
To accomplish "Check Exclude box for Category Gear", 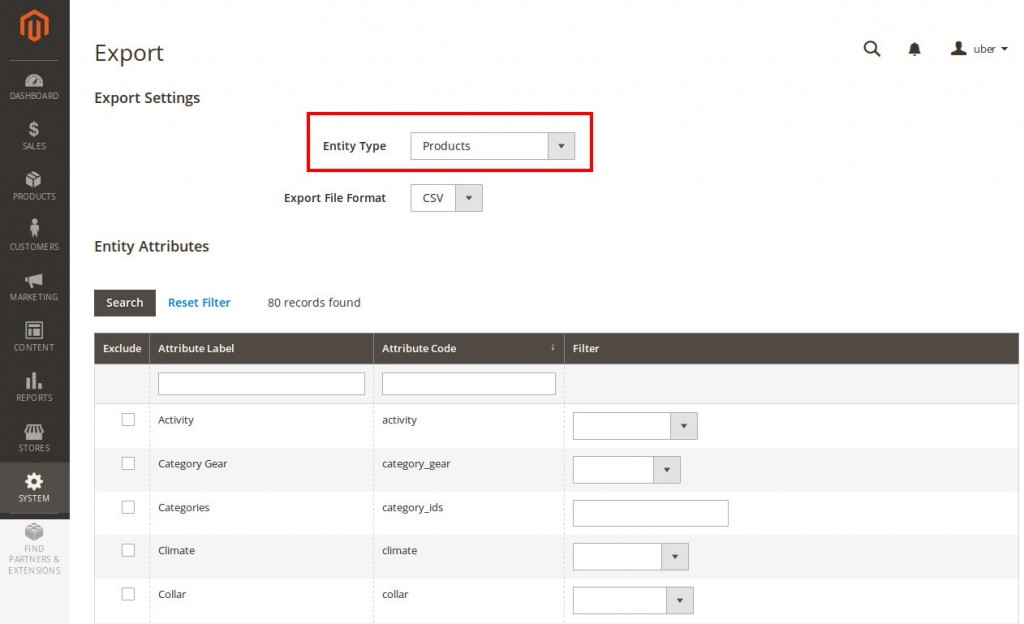I will point(128,464).
